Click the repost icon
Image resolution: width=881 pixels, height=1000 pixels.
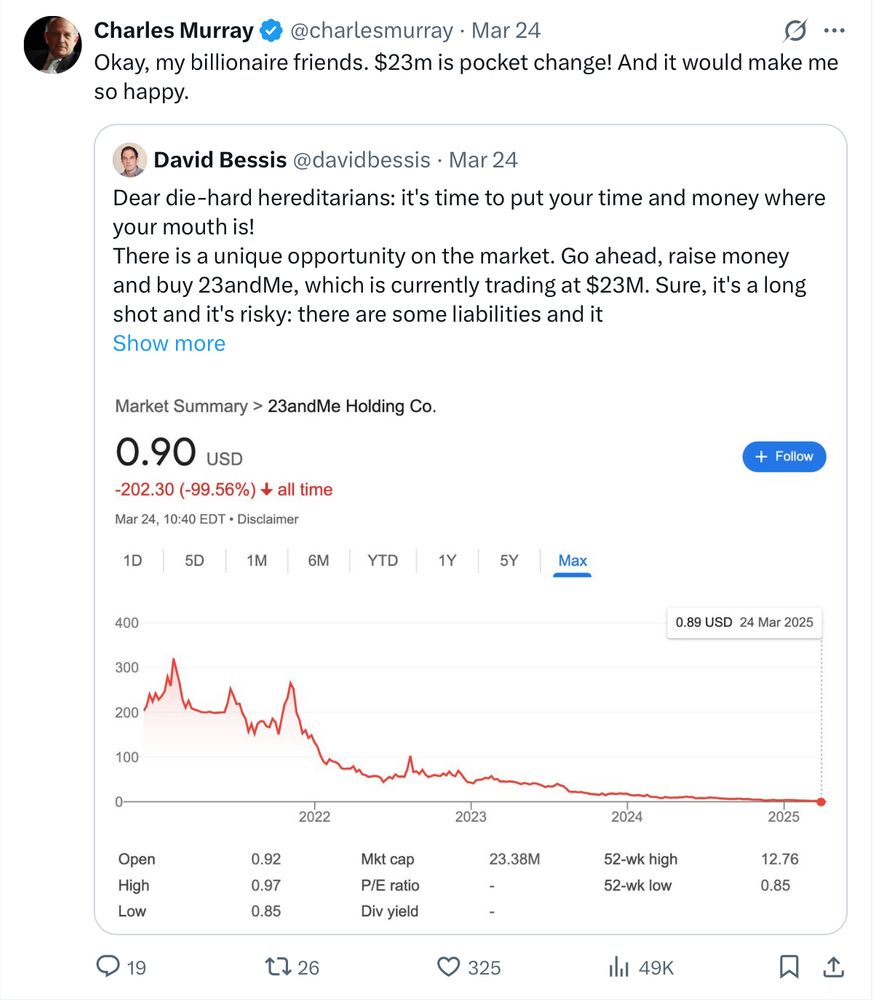coord(275,966)
